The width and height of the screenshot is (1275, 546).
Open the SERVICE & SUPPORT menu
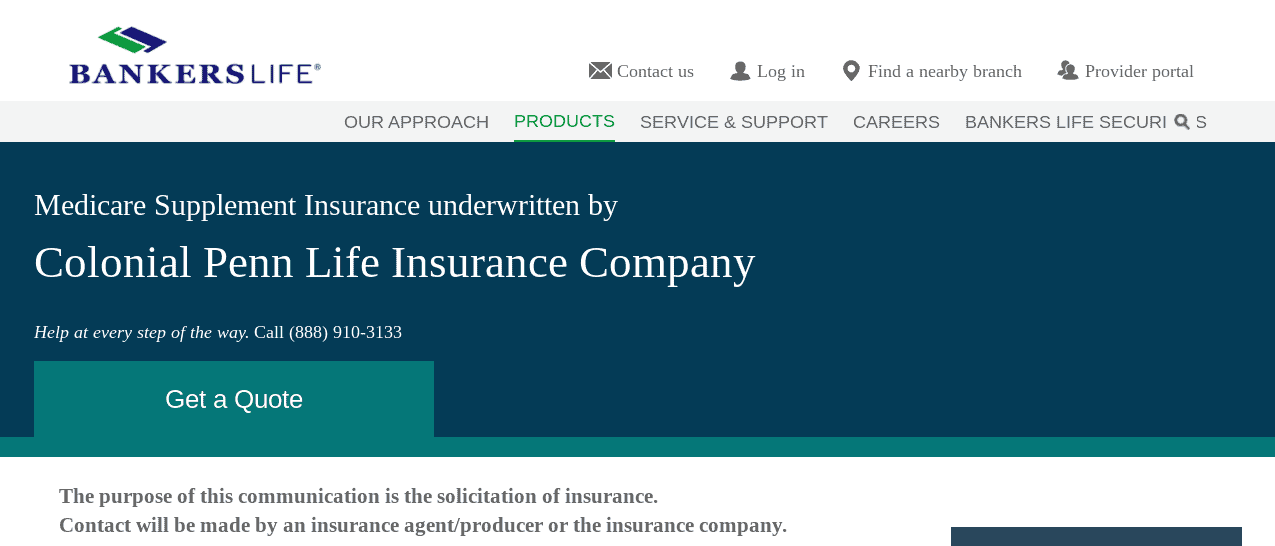[x=734, y=122]
